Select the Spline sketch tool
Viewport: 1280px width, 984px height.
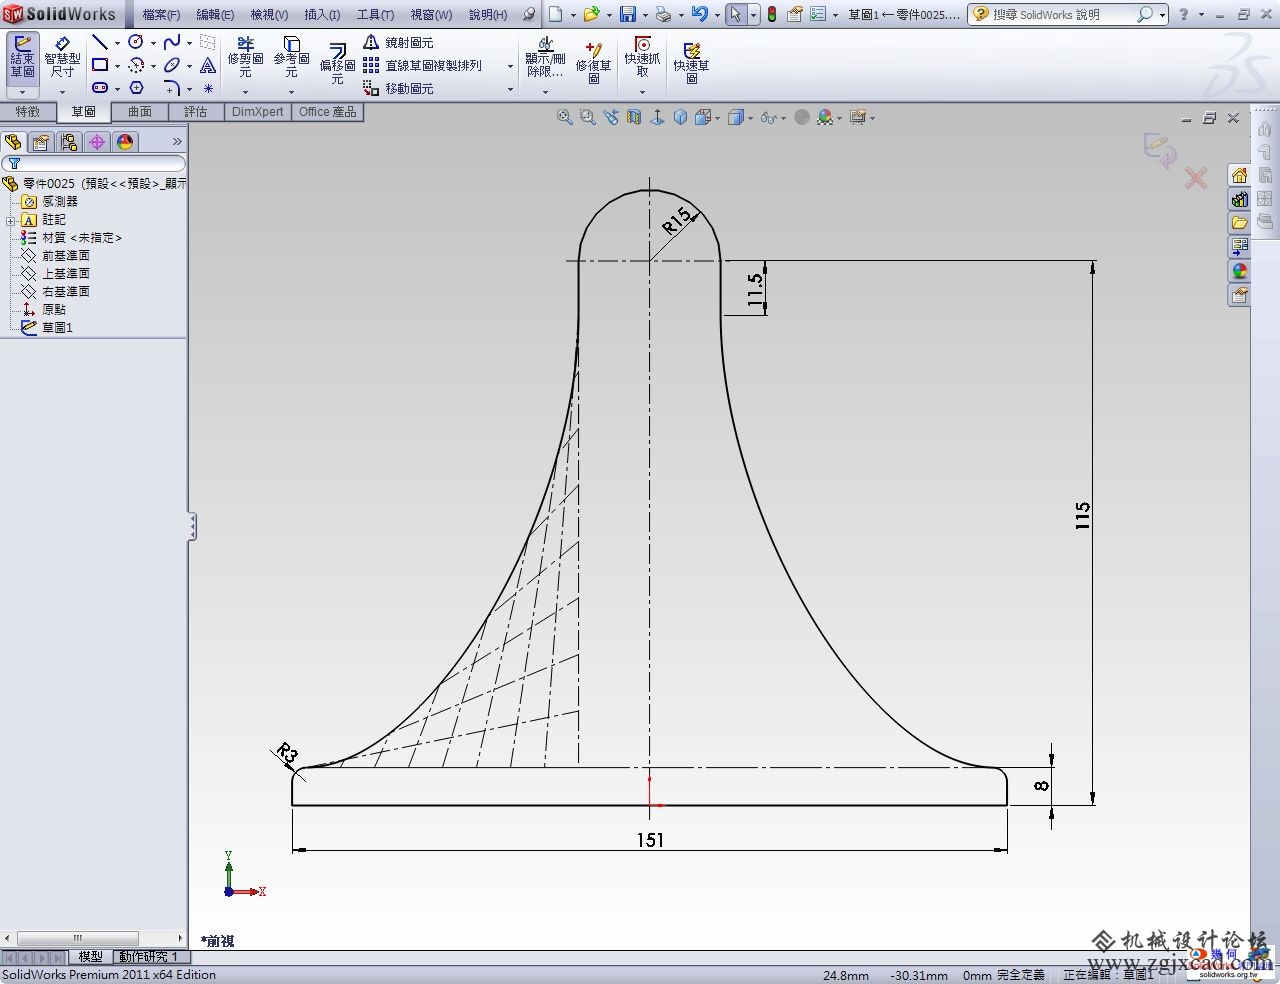[x=172, y=42]
